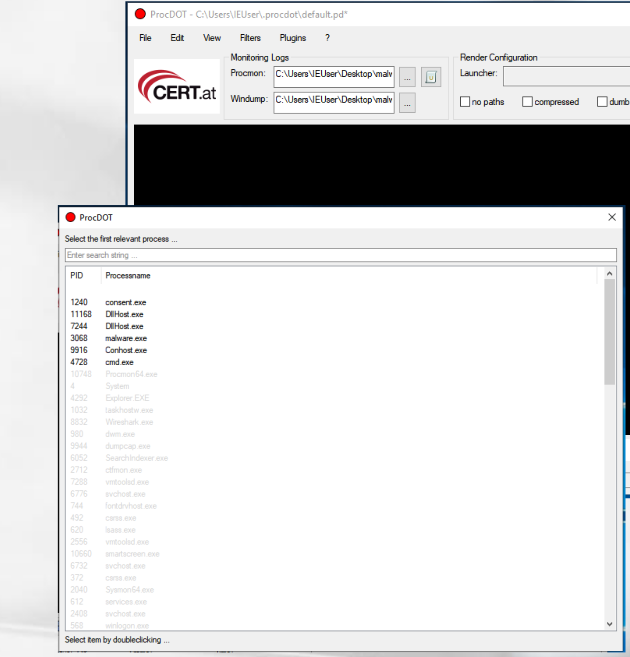Select cmd.exe PID 4728
630x657 pixels.
coord(335,362)
